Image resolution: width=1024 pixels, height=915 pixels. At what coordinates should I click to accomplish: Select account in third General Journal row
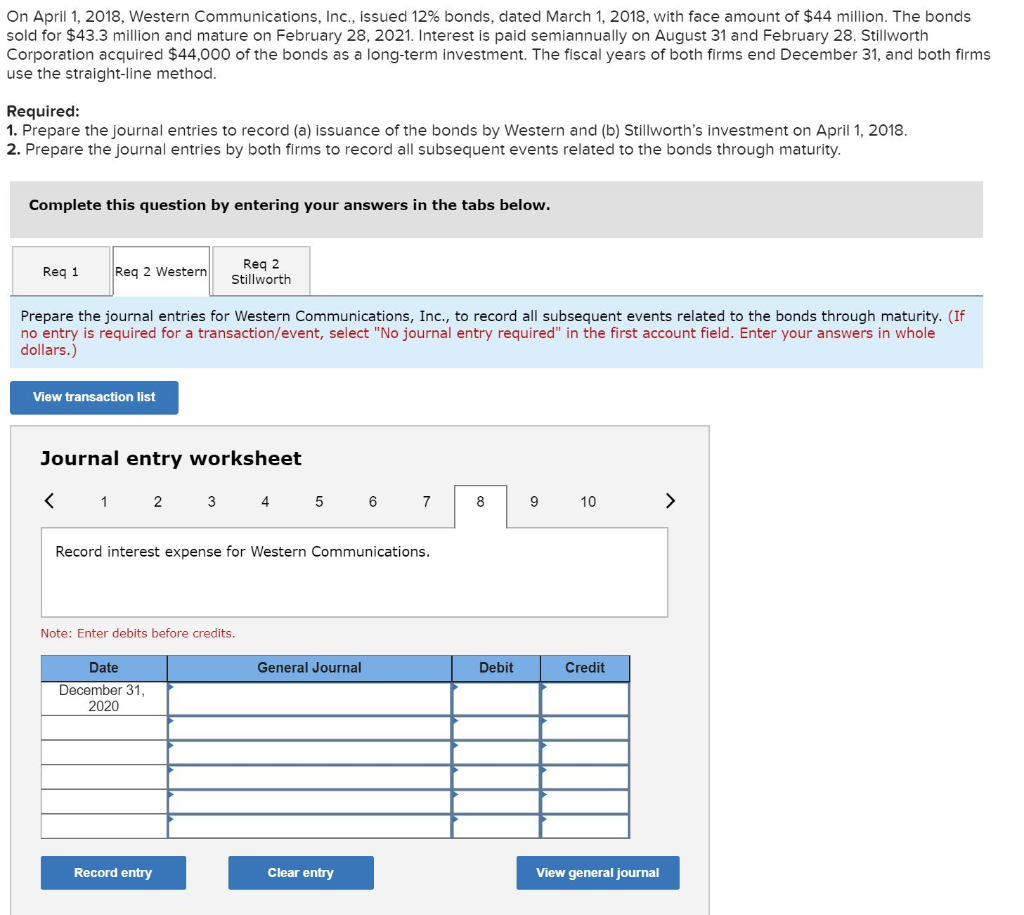310,752
